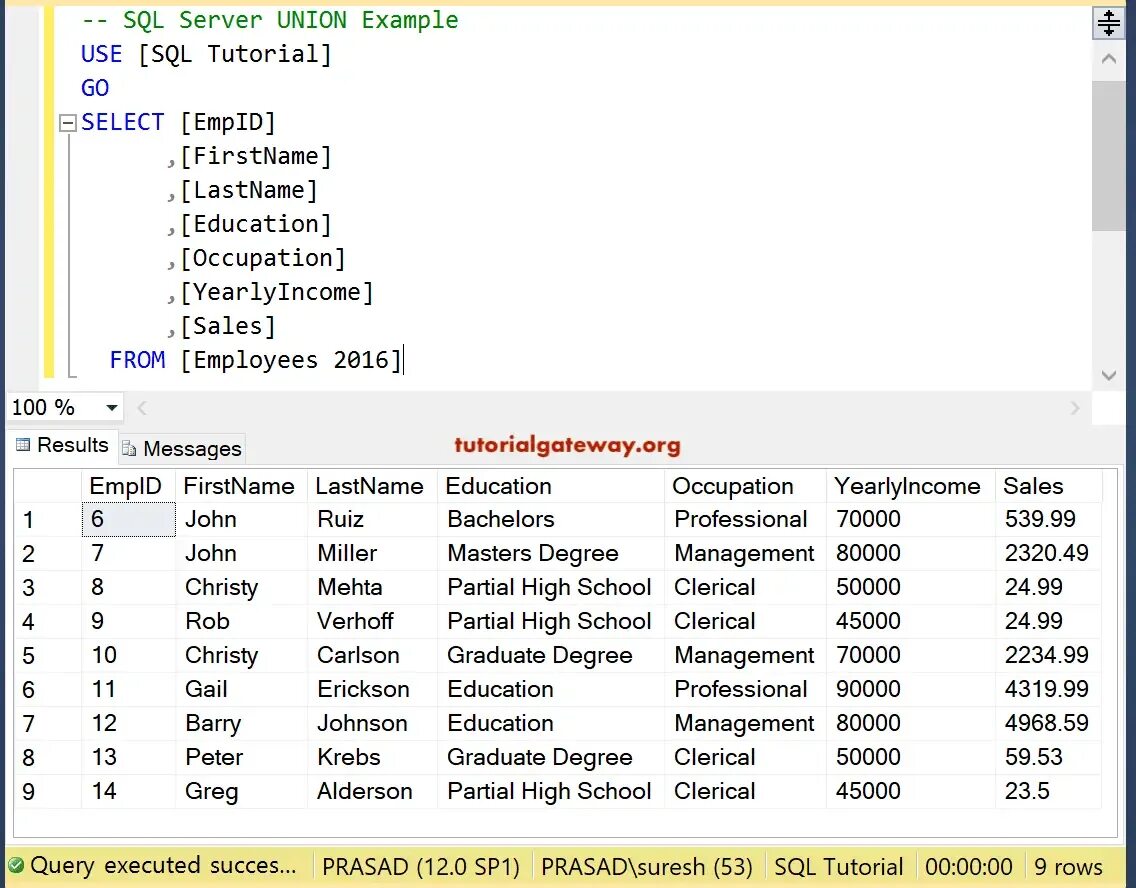The height and width of the screenshot is (888, 1136).
Task: Click the Results tab grid icon
Action: point(23,446)
